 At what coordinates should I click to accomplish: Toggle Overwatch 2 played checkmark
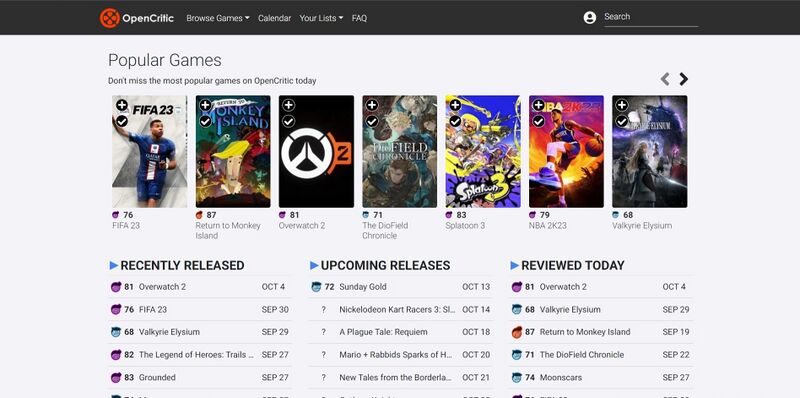[288, 121]
